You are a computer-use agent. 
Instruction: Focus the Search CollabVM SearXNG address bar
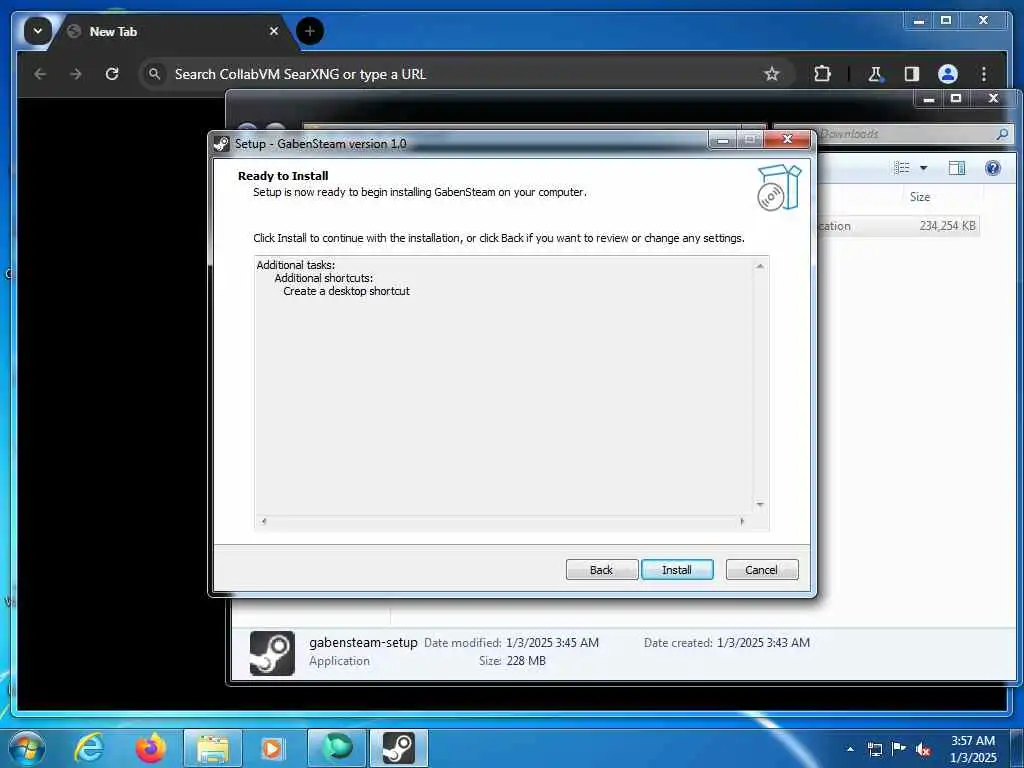[x=457, y=74]
